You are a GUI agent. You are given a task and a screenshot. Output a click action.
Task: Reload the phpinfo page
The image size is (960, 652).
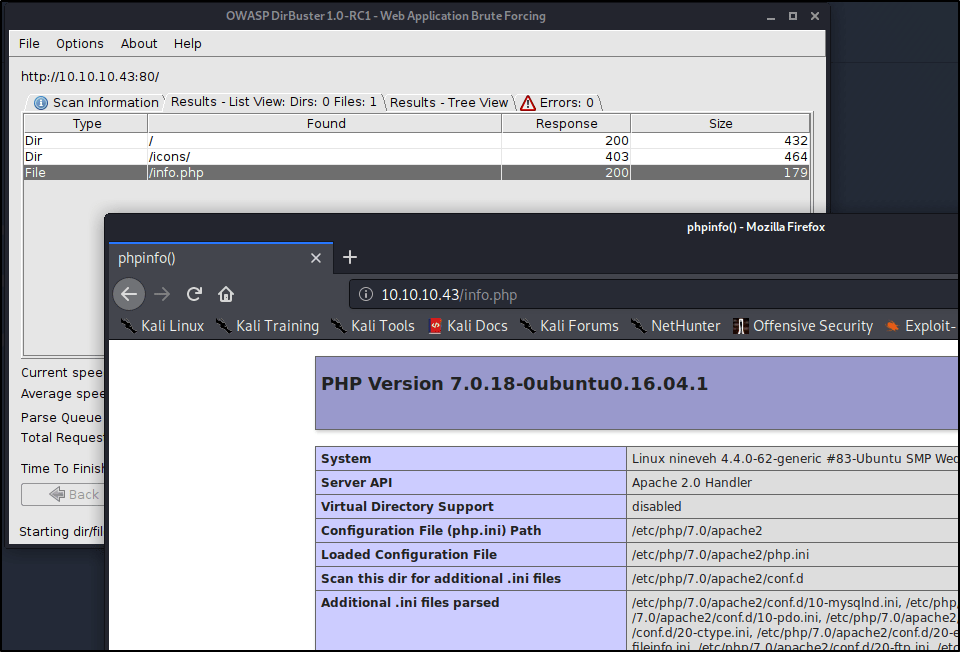195,294
